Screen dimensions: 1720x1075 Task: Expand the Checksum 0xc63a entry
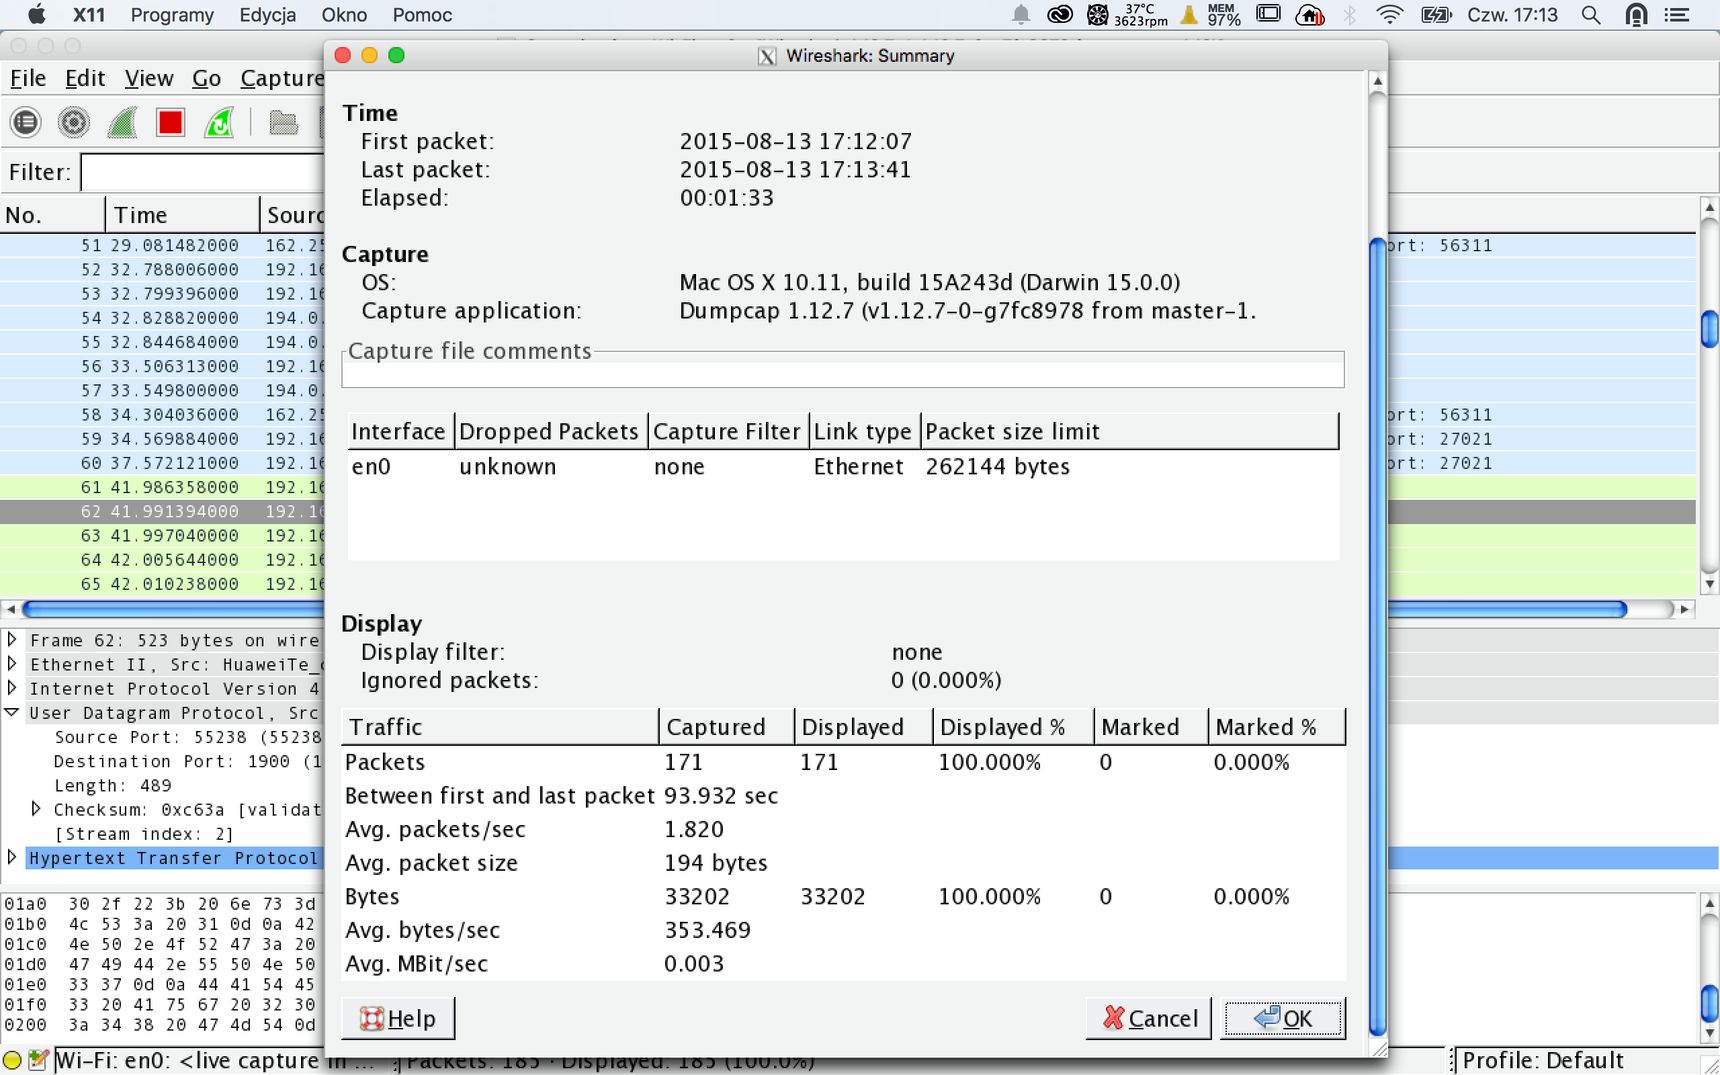[x=36, y=809]
